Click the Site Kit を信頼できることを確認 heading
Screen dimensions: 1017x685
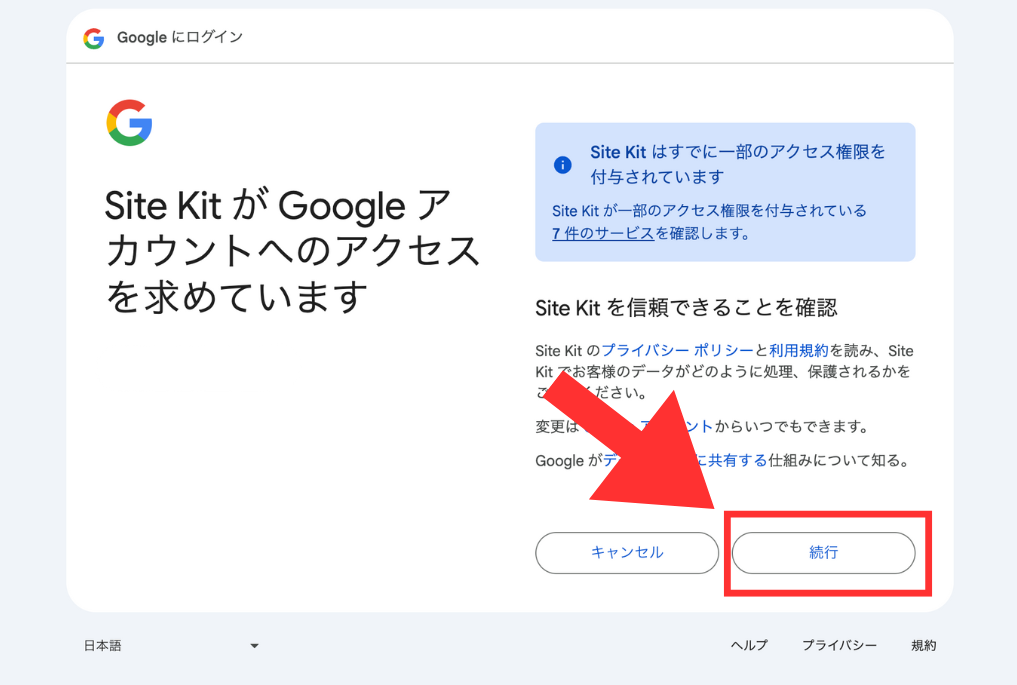pyautogui.click(x=686, y=308)
